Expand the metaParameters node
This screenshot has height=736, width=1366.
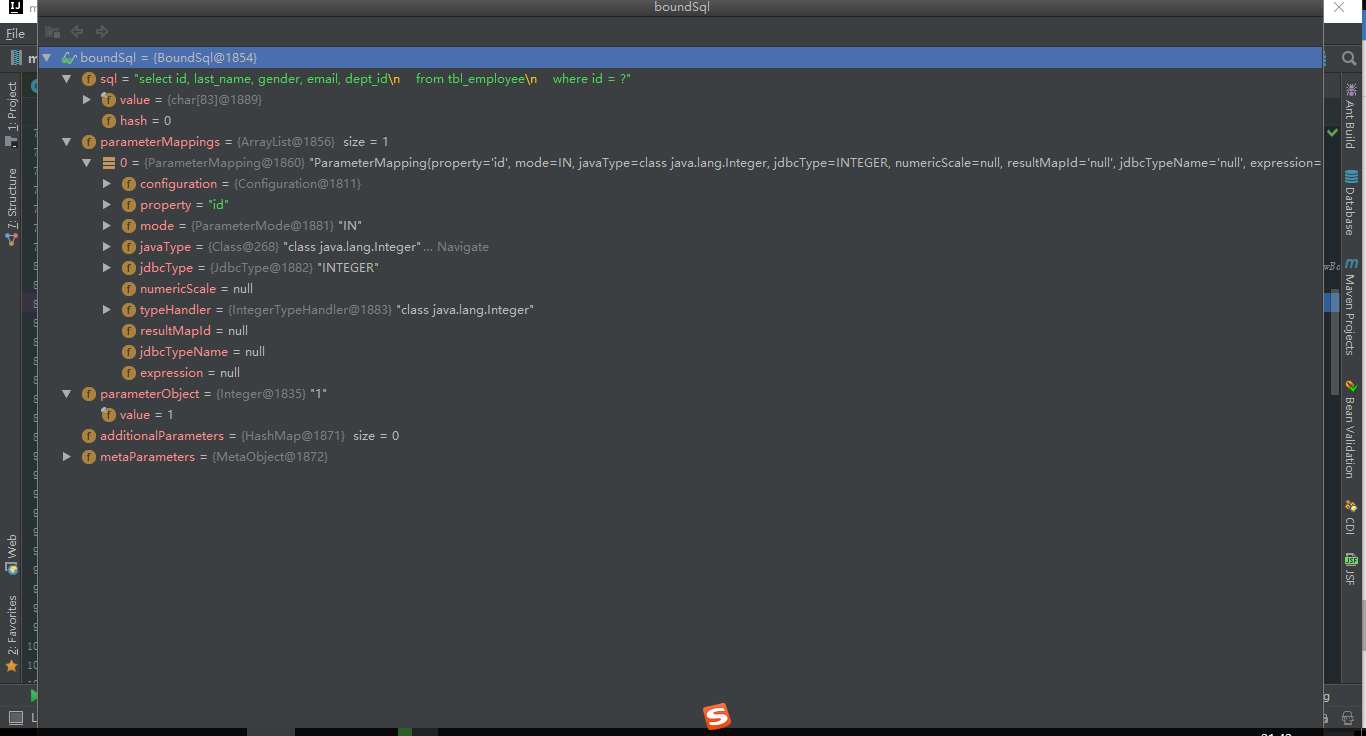pyautogui.click(x=67, y=456)
